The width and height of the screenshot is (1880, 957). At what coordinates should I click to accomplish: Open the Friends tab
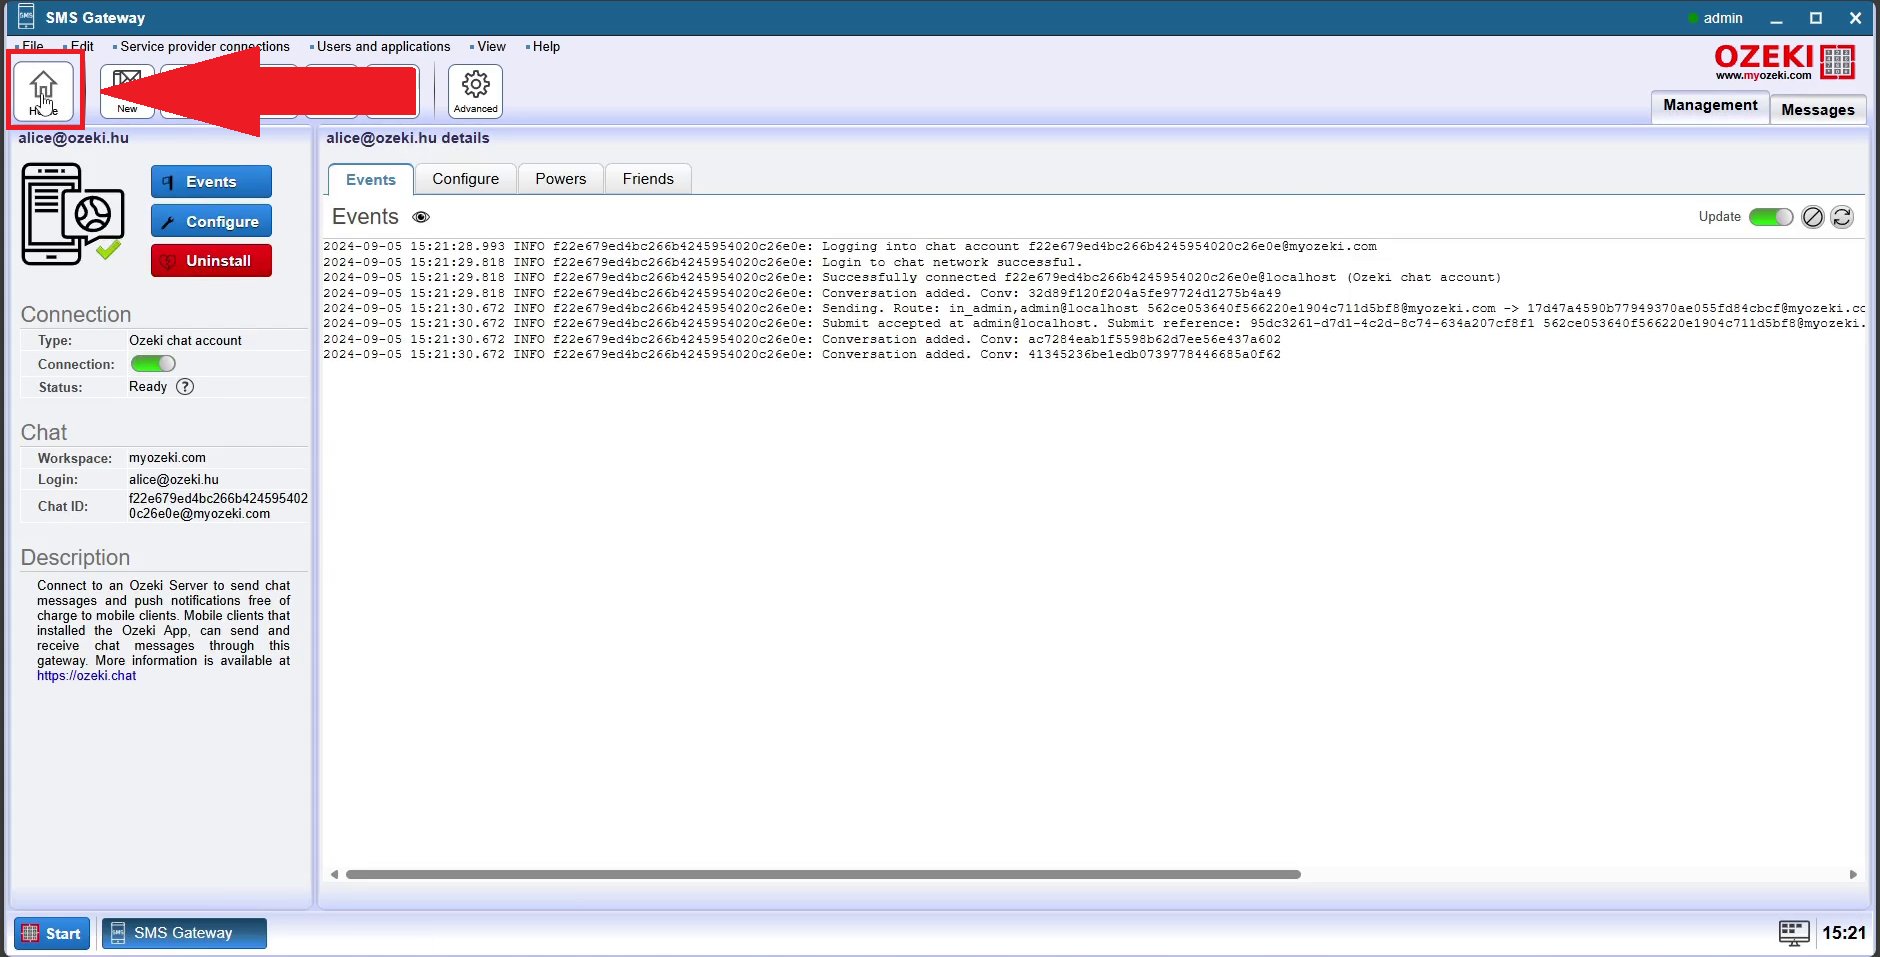point(648,179)
